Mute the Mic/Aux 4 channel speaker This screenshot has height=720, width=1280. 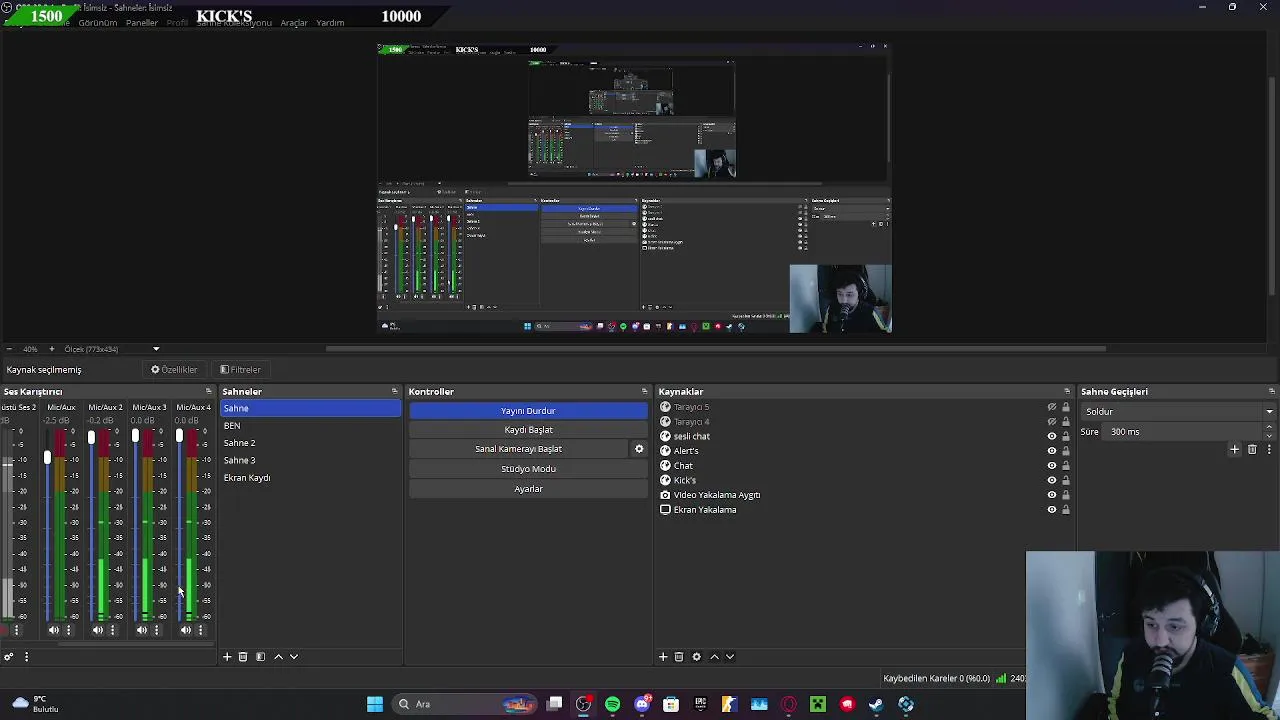coord(185,630)
